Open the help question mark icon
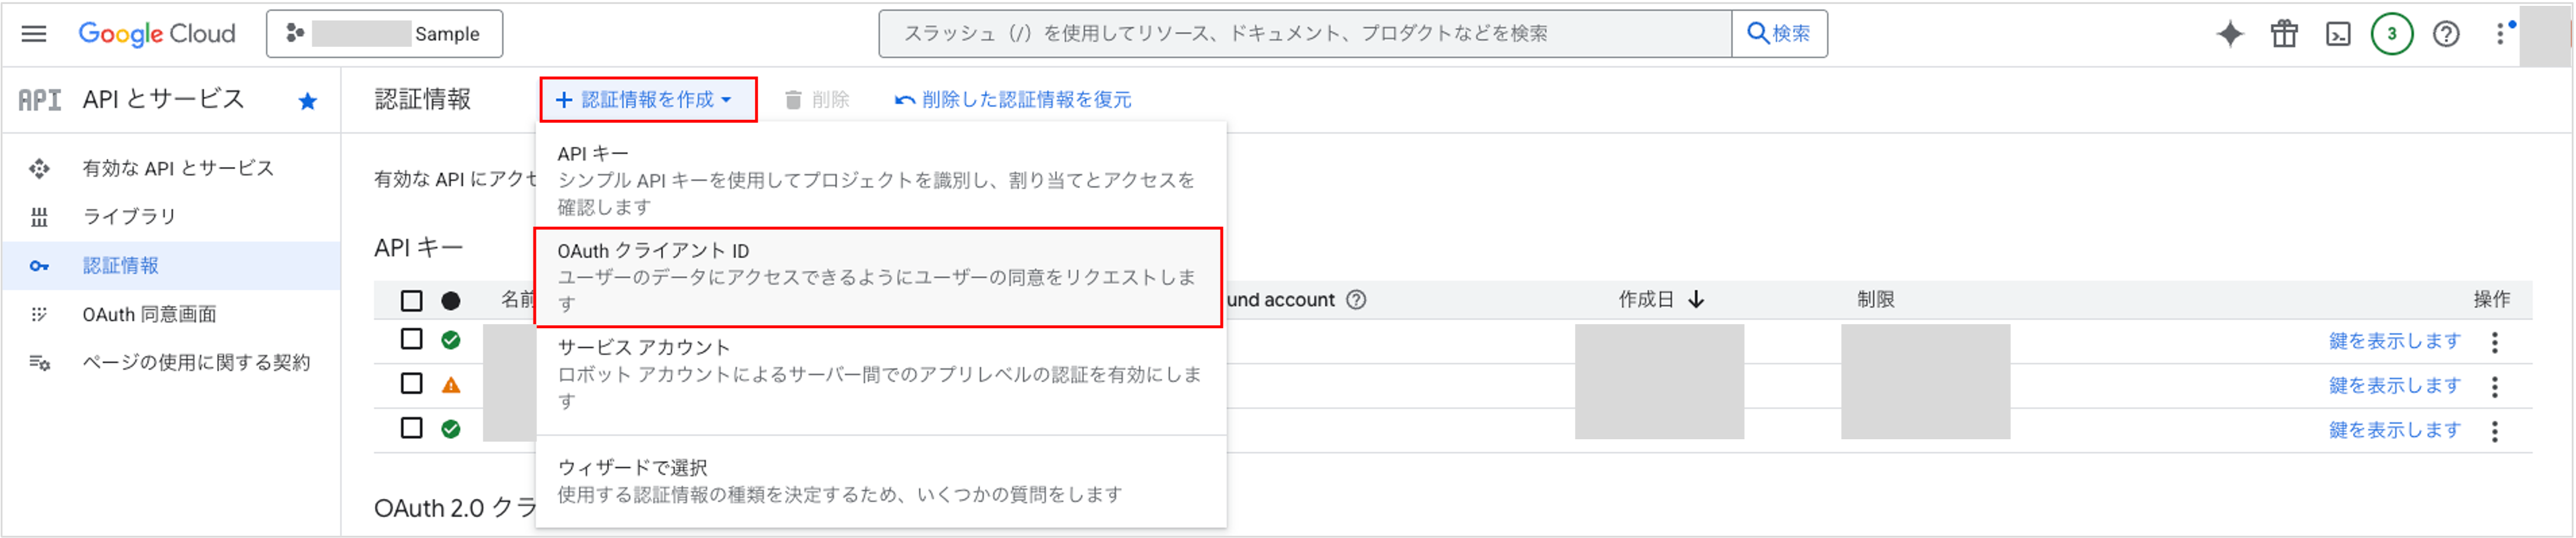The image size is (2576, 538). pyautogui.click(x=2446, y=34)
